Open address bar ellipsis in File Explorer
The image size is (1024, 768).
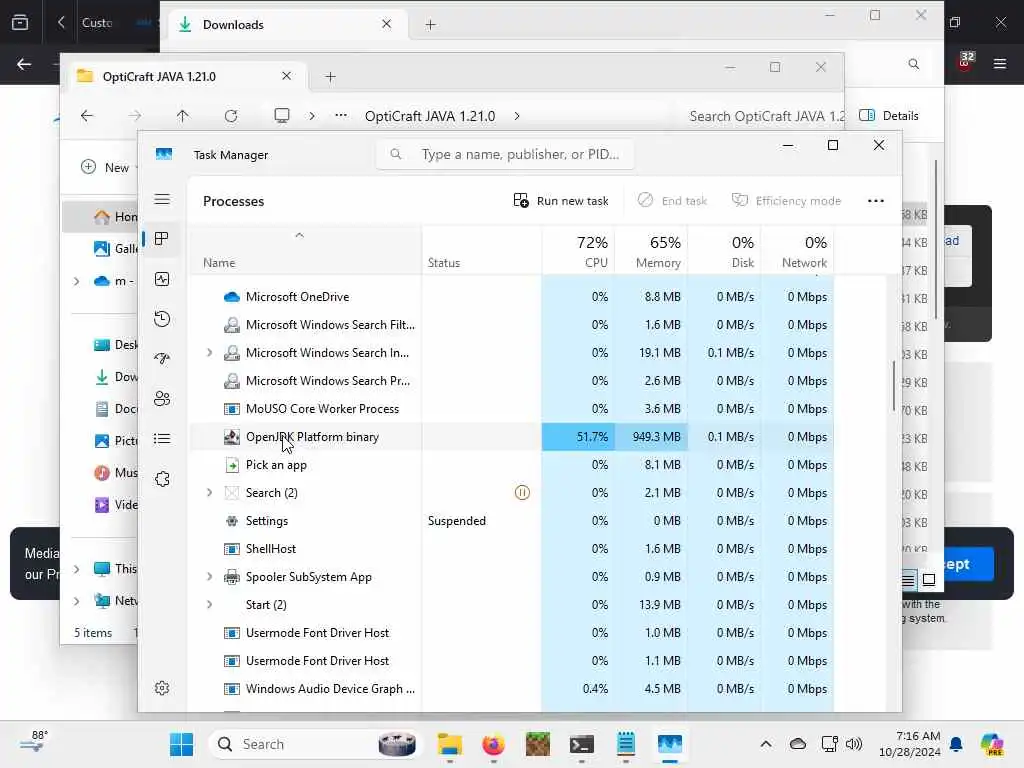click(341, 116)
